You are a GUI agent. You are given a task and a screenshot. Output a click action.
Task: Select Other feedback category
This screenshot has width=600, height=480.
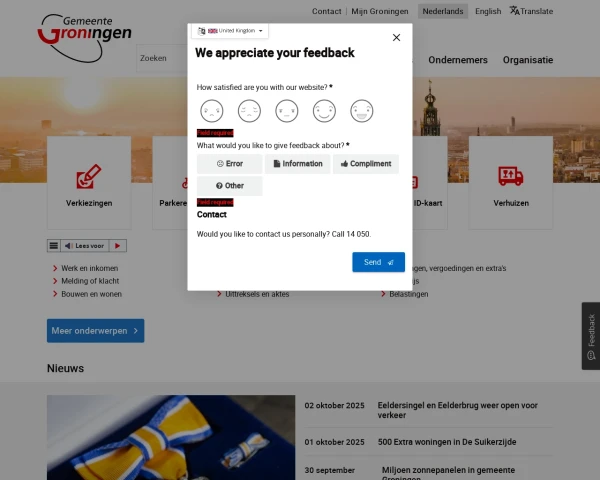pos(230,186)
